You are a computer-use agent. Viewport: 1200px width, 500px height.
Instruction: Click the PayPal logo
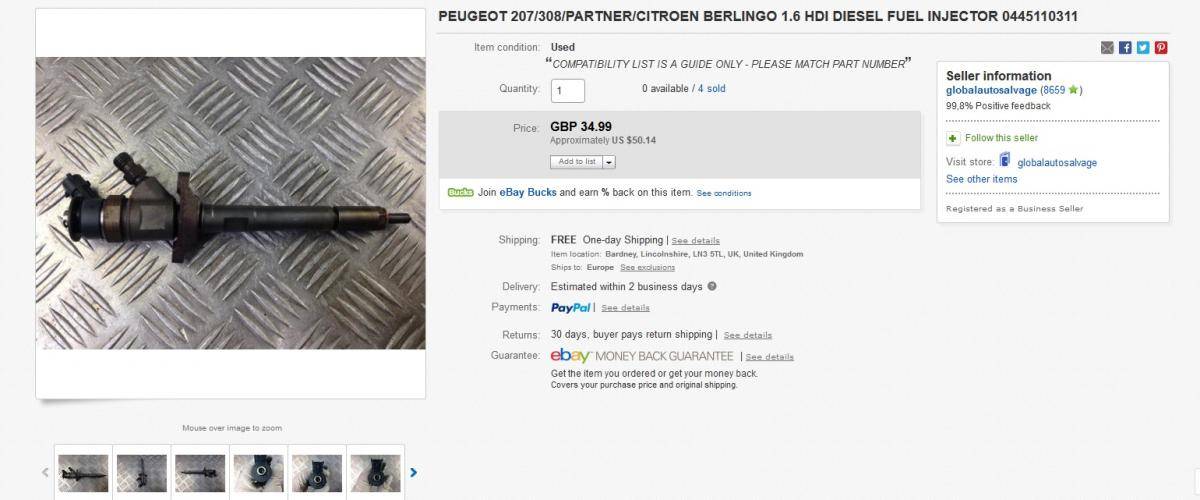(571, 307)
